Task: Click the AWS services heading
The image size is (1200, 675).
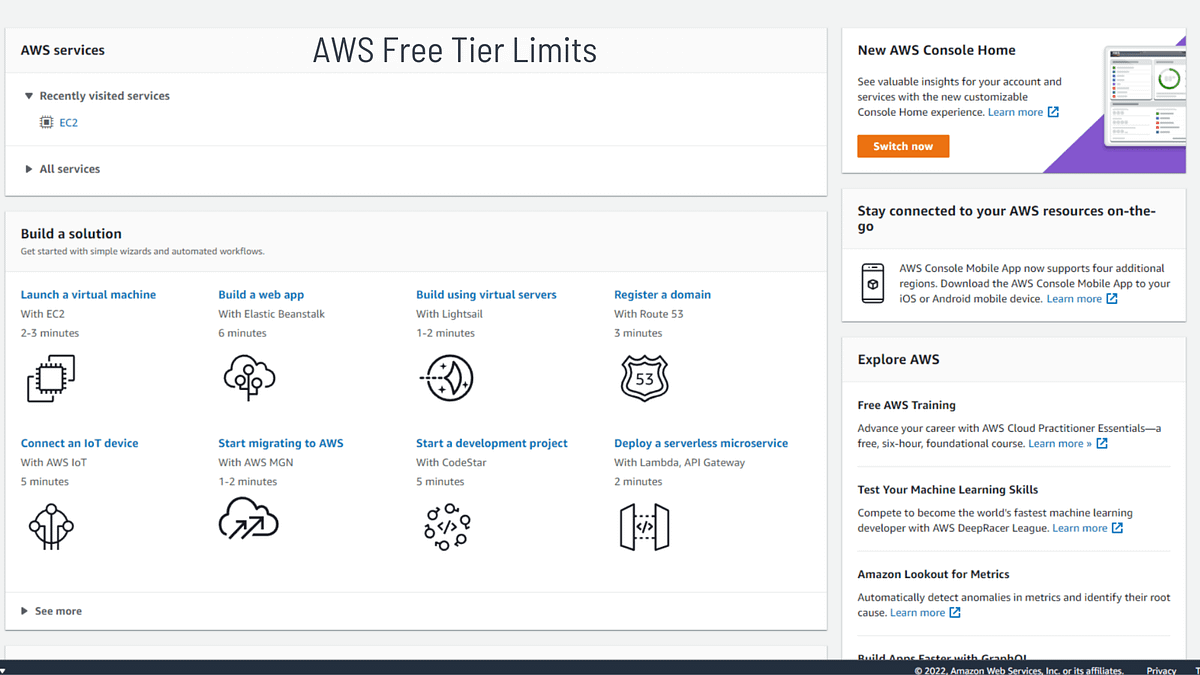Action: click(63, 50)
